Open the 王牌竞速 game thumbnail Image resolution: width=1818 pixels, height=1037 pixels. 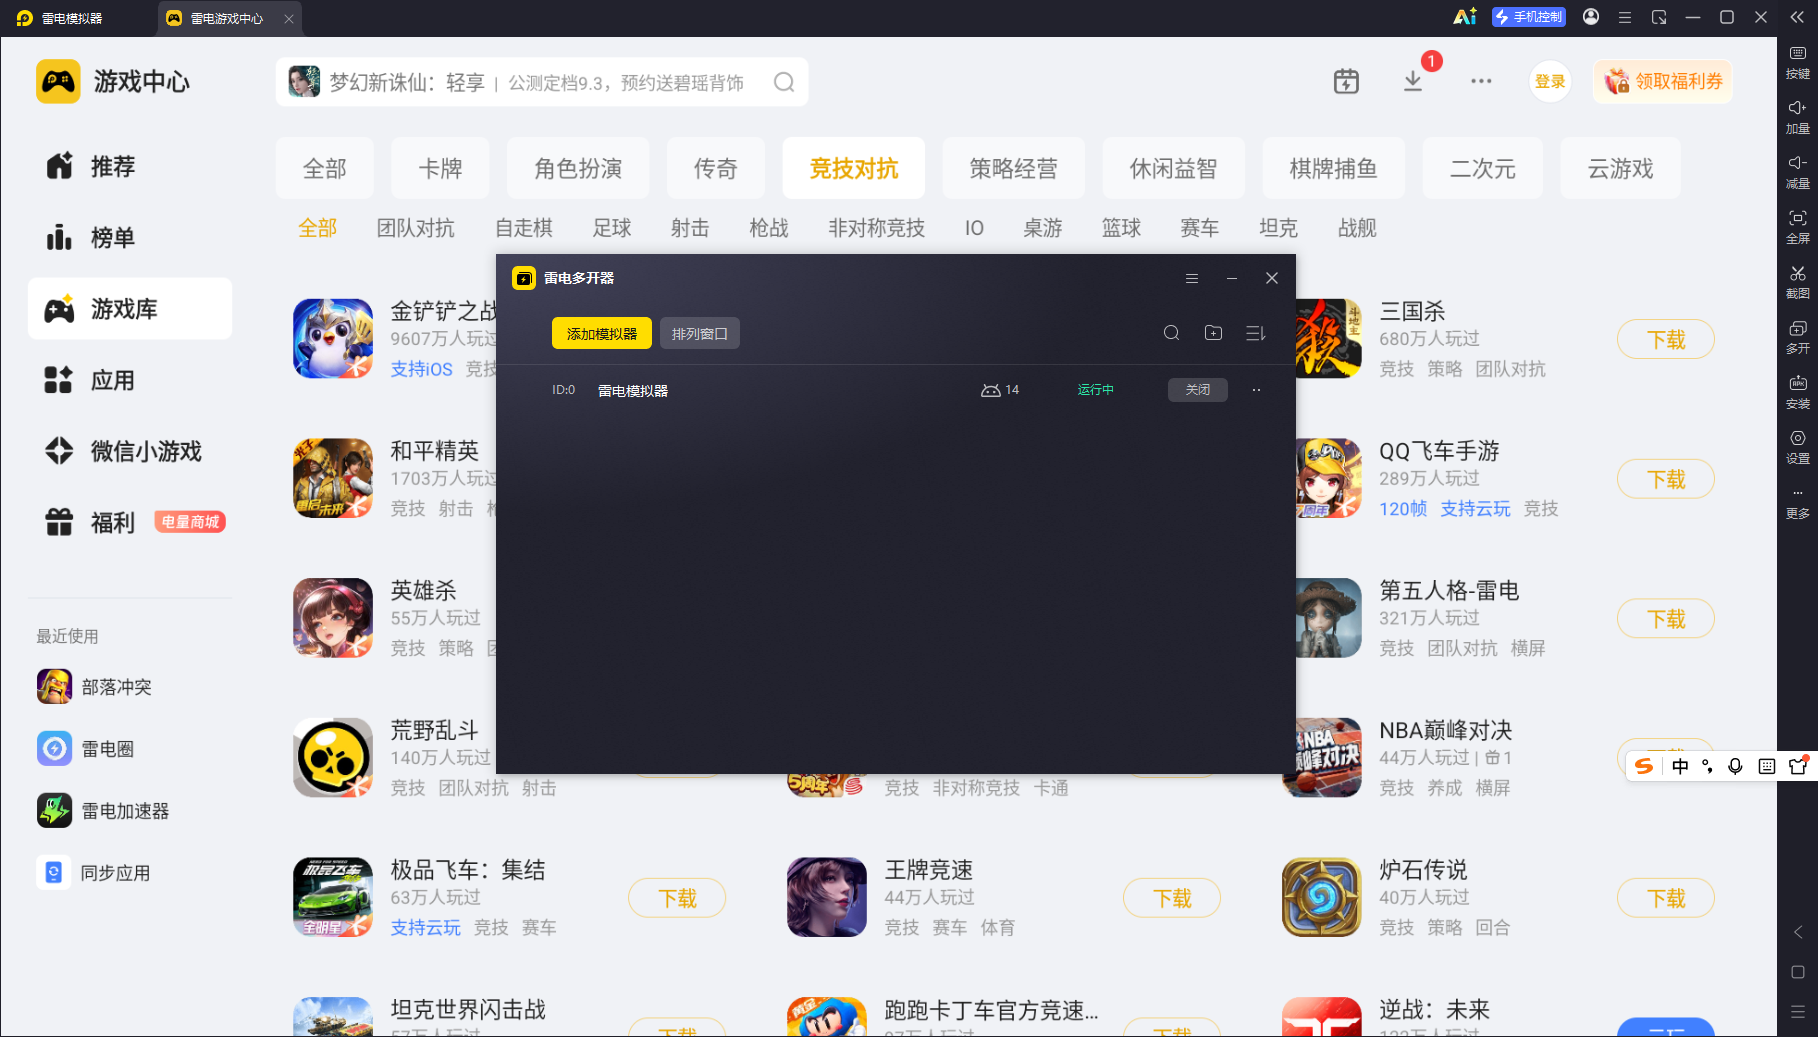(x=827, y=897)
